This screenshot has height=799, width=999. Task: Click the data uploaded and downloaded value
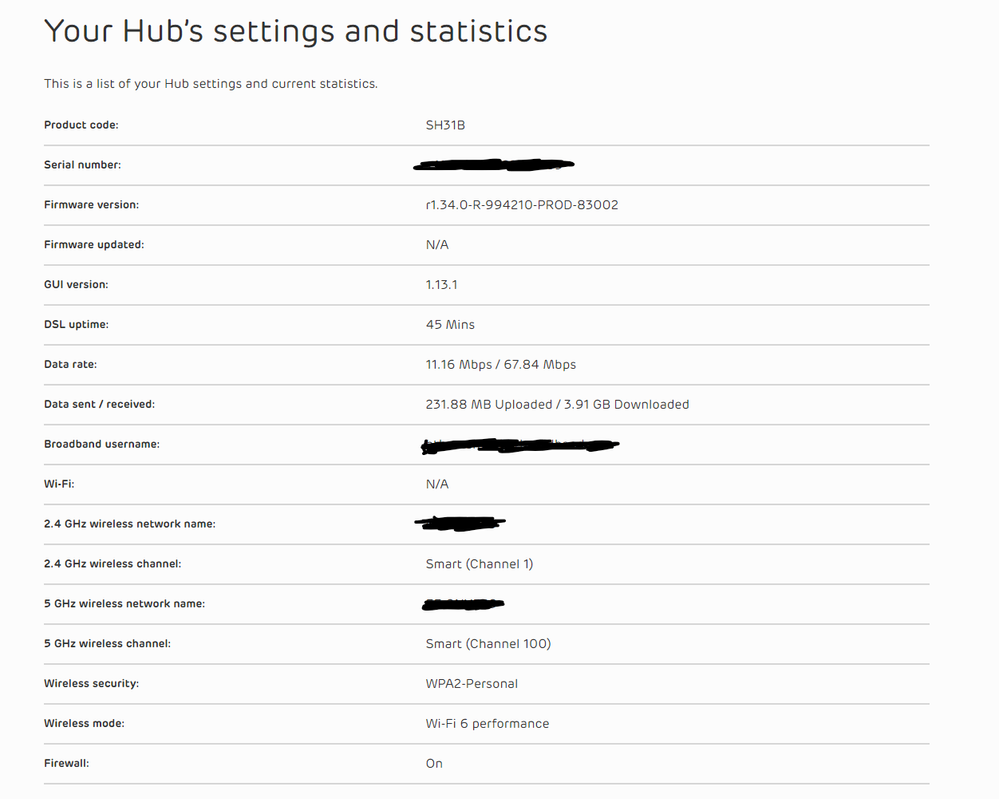click(557, 405)
